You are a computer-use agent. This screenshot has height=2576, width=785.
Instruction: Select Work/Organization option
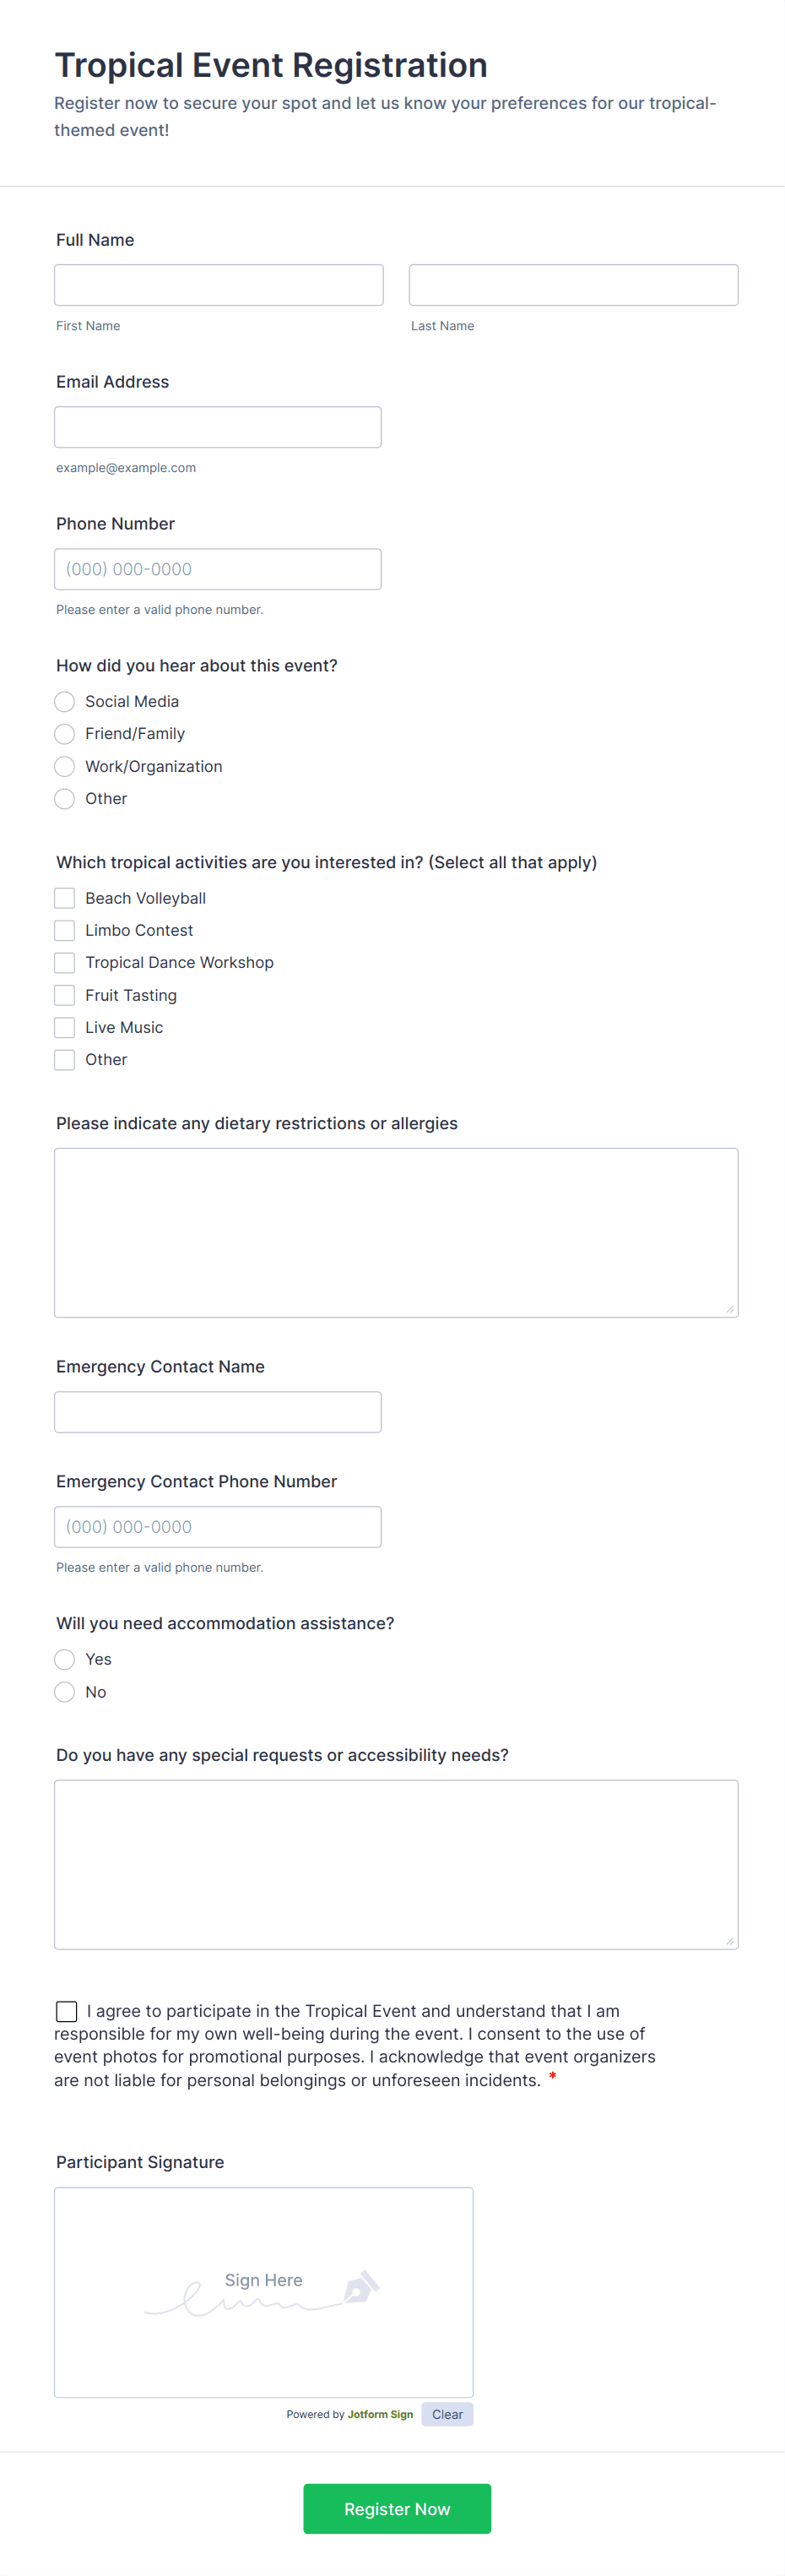click(x=64, y=766)
